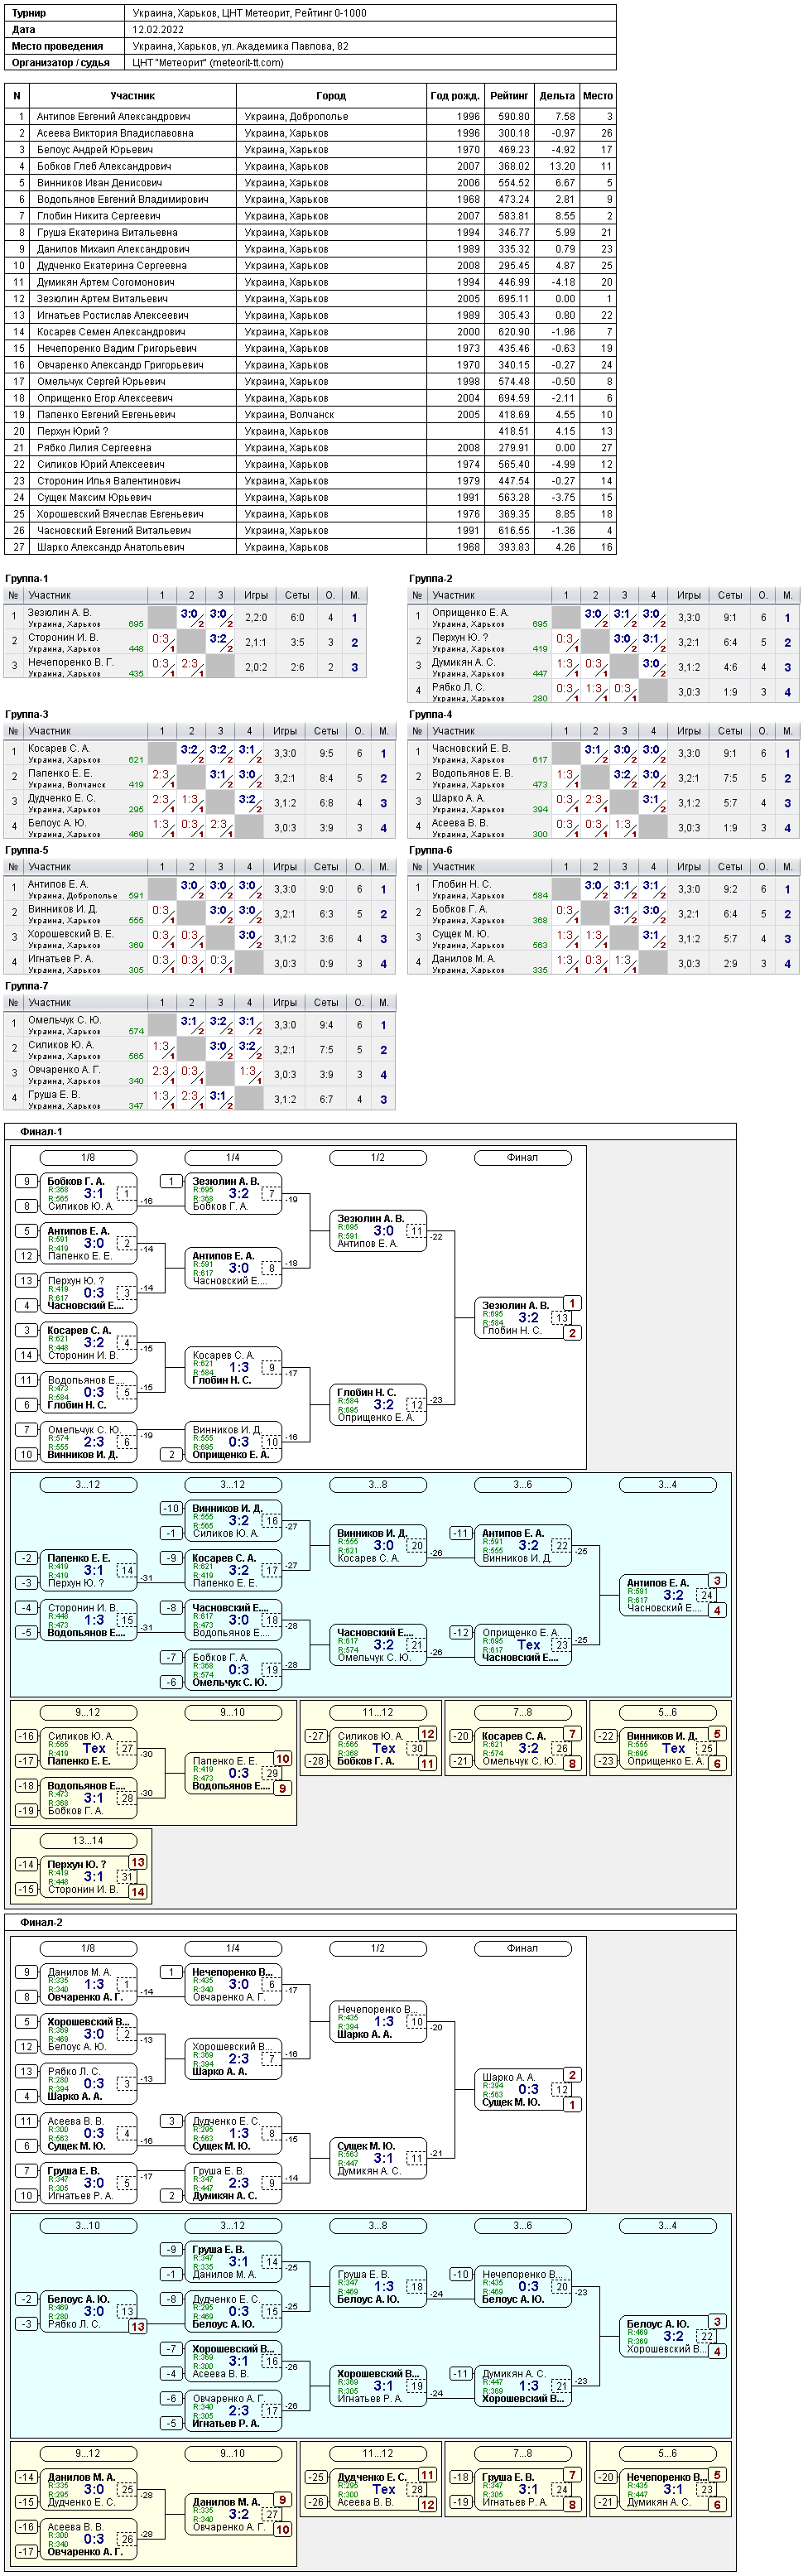Click the 'Группа-3' heading
The width and height of the screenshot is (808, 2576).
coord(26,714)
